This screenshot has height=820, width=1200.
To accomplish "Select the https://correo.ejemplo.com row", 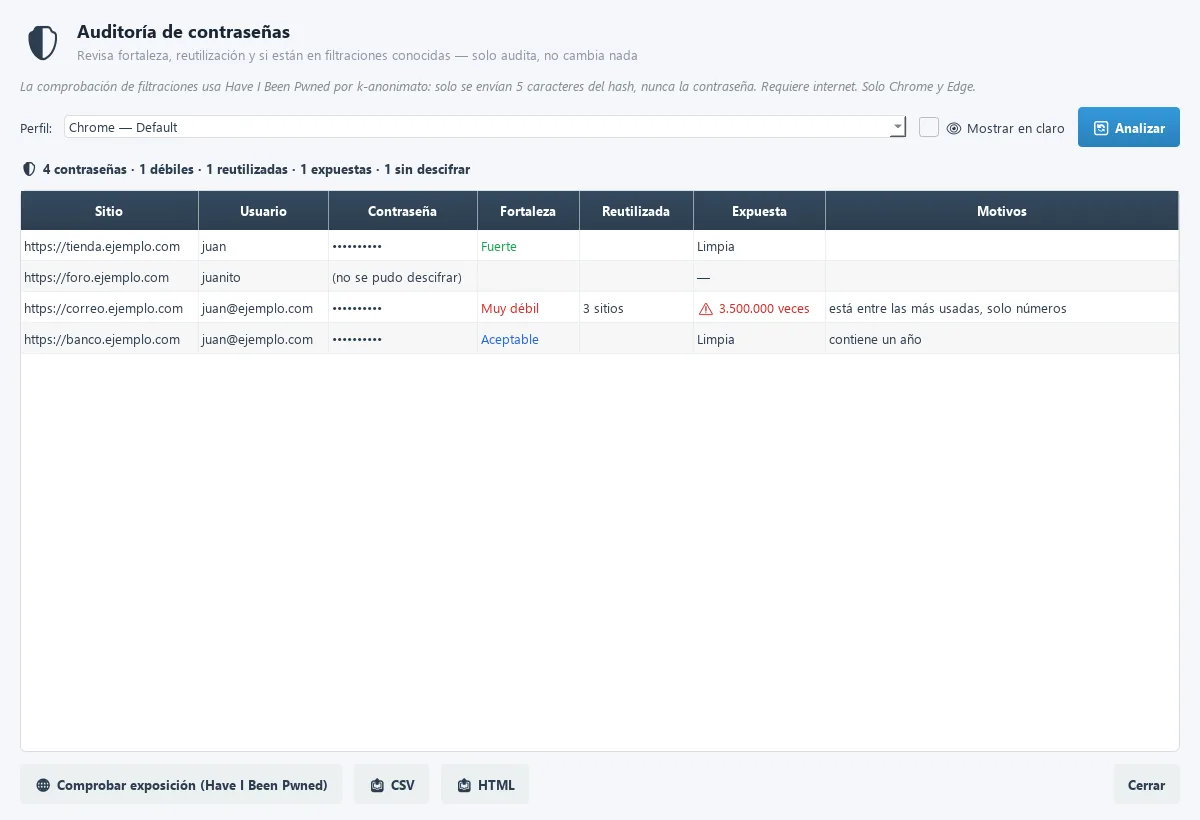I will (600, 308).
